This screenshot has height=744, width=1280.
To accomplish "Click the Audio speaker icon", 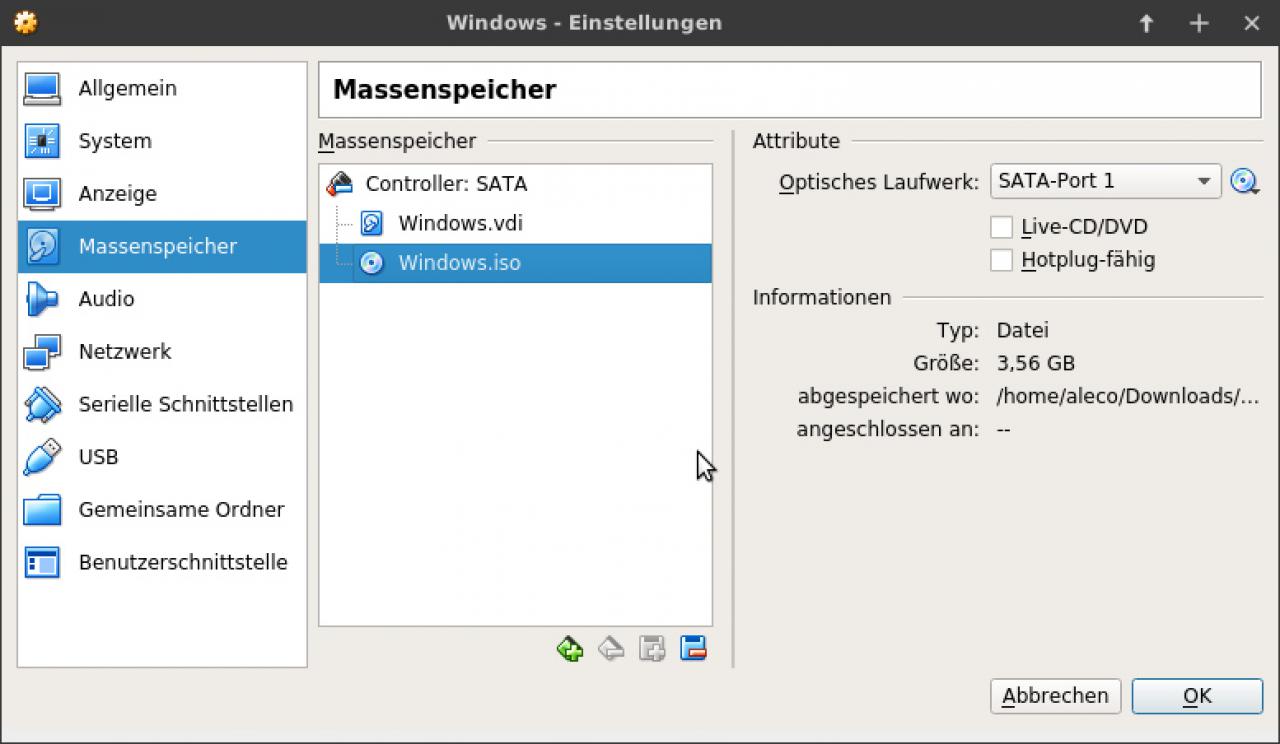I will point(43,299).
